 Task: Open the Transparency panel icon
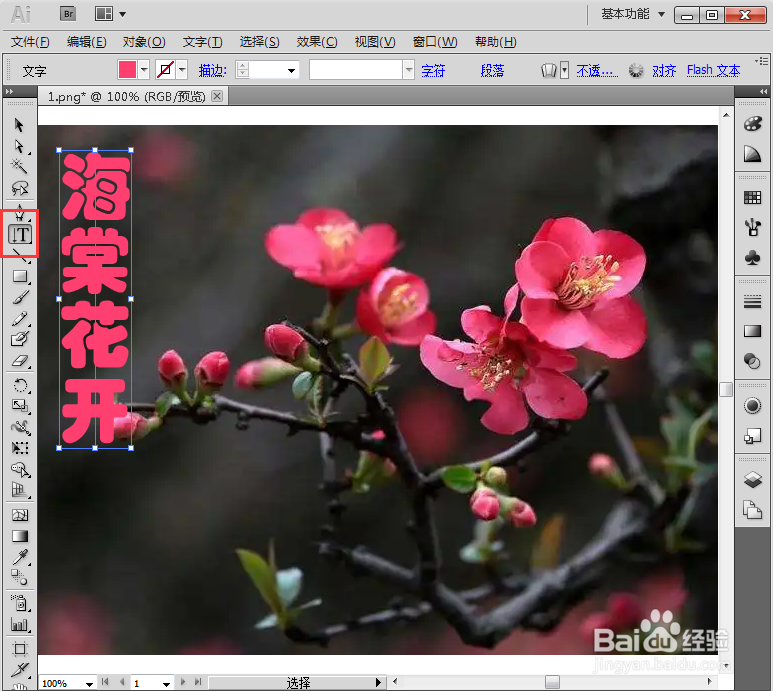point(752,361)
